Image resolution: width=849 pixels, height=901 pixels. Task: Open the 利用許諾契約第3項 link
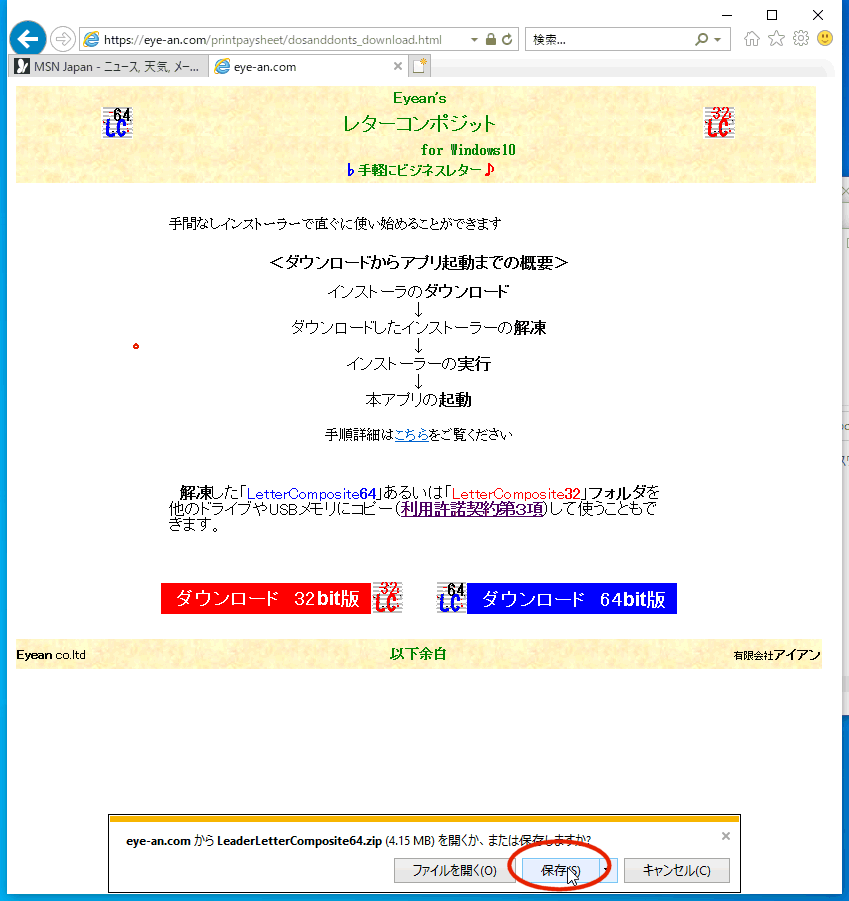pyautogui.click(x=472, y=509)
